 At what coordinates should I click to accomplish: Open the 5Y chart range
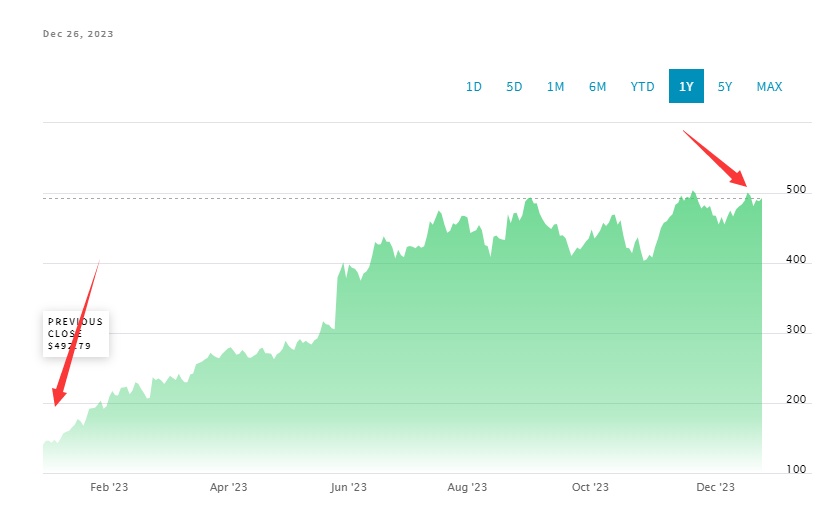pos(725,87)
